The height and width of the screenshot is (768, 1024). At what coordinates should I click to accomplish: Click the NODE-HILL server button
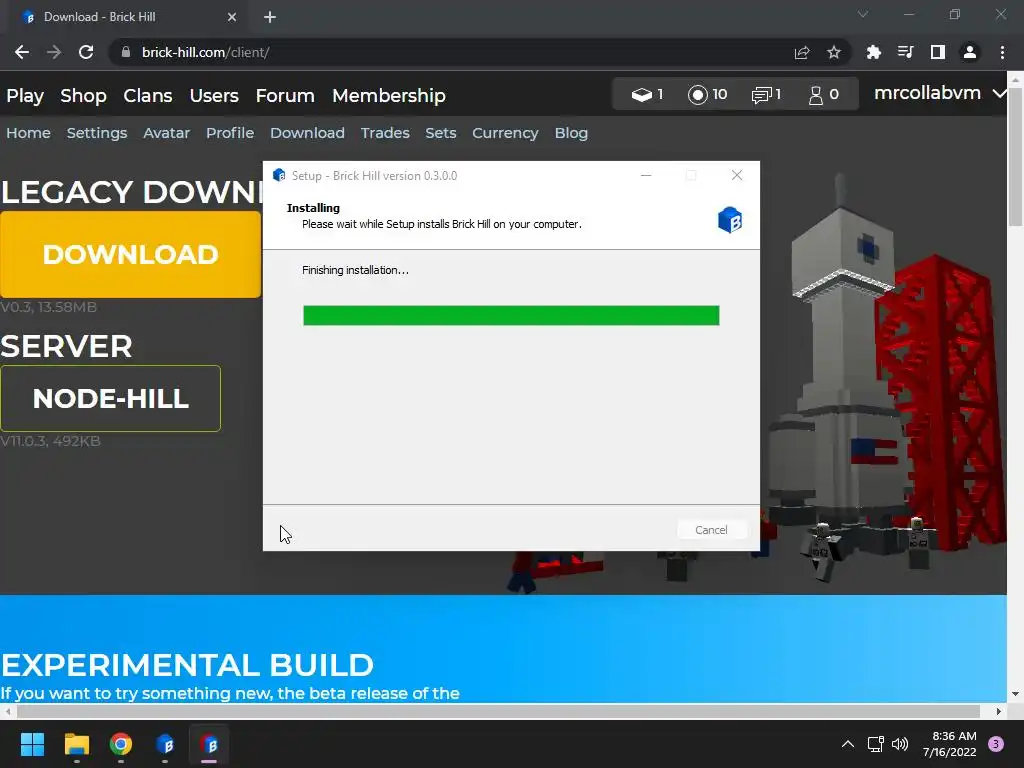pos(110,398)
